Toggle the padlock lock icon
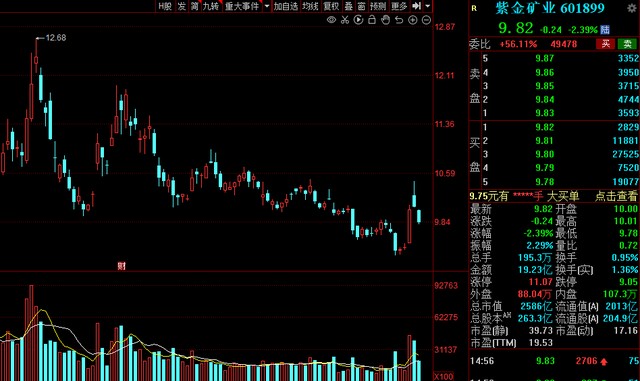 372,20
